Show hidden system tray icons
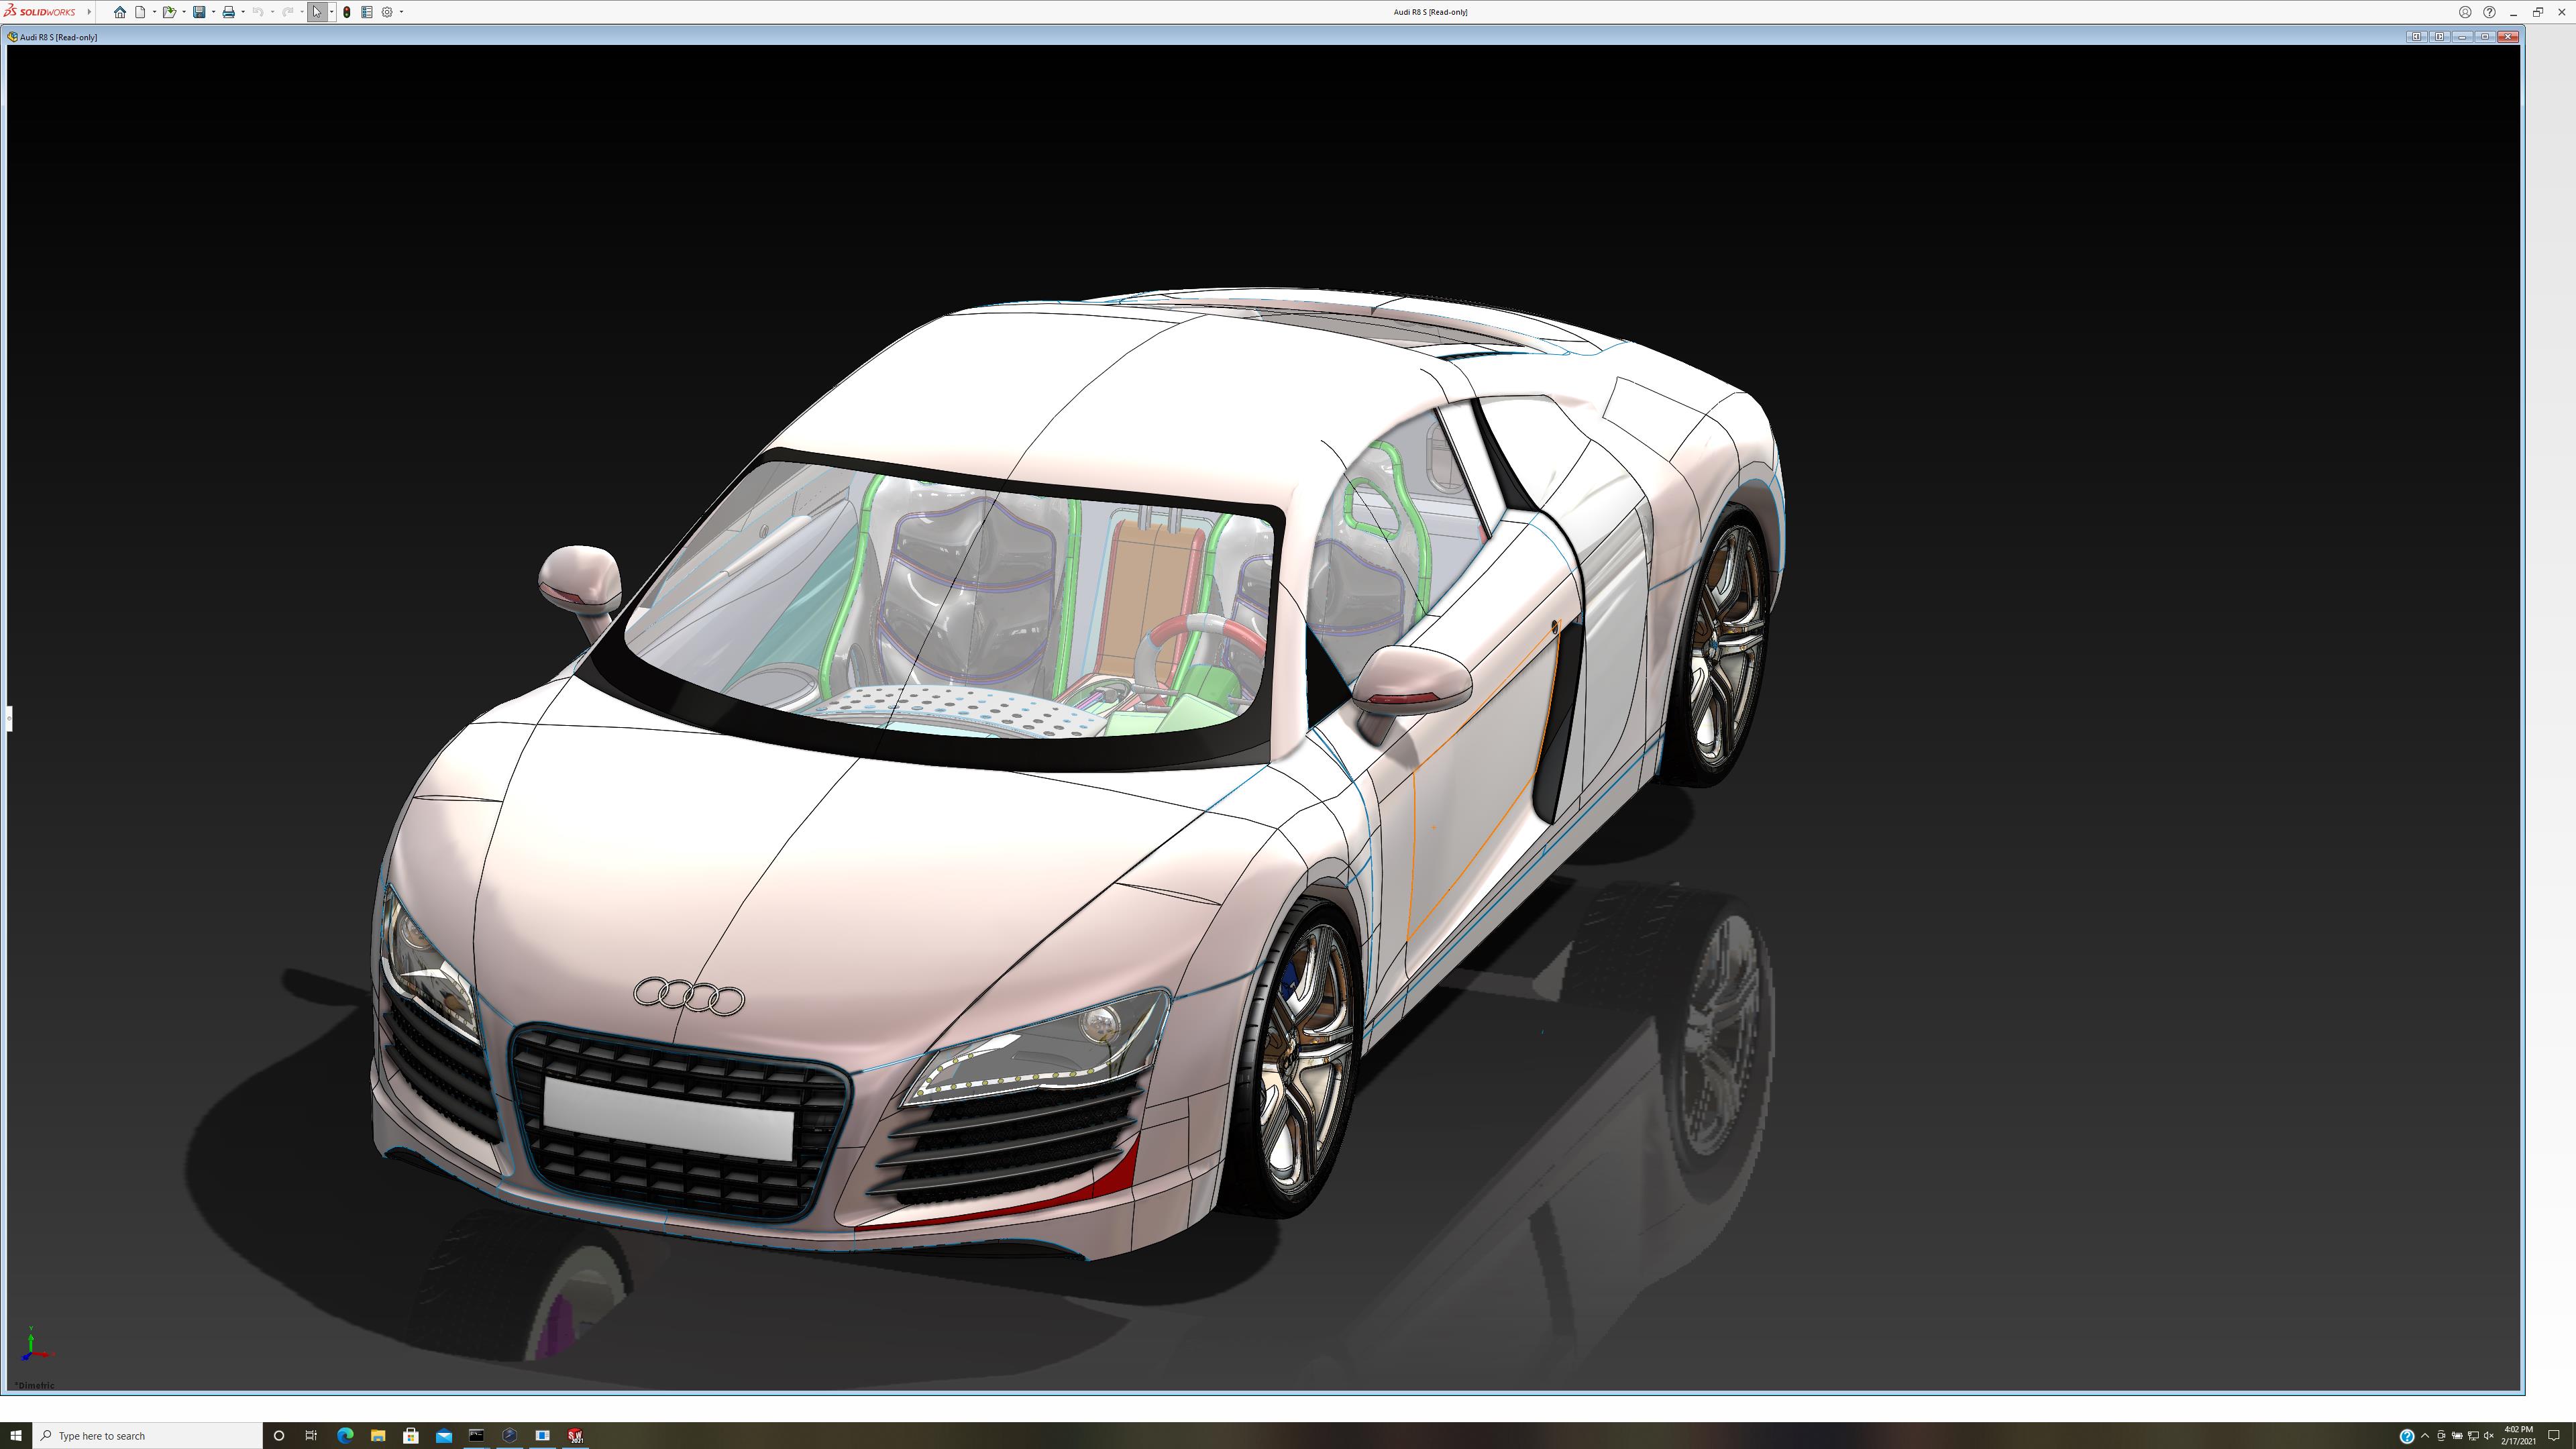The image size is (2576, 1449). pos(2425,1436)
